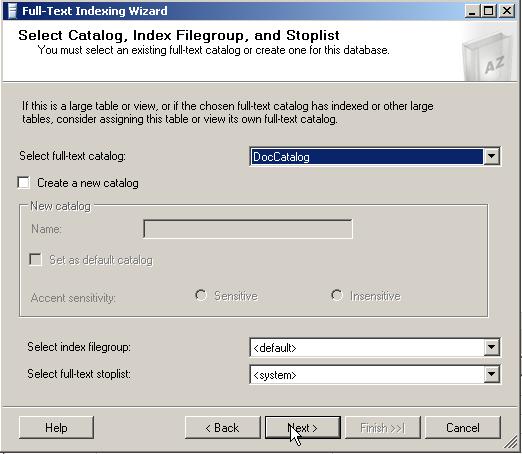This screenshot has height=454, width=522.
Task: Expand the index filegroup dropdown
Action: click(x=491, y=347)
